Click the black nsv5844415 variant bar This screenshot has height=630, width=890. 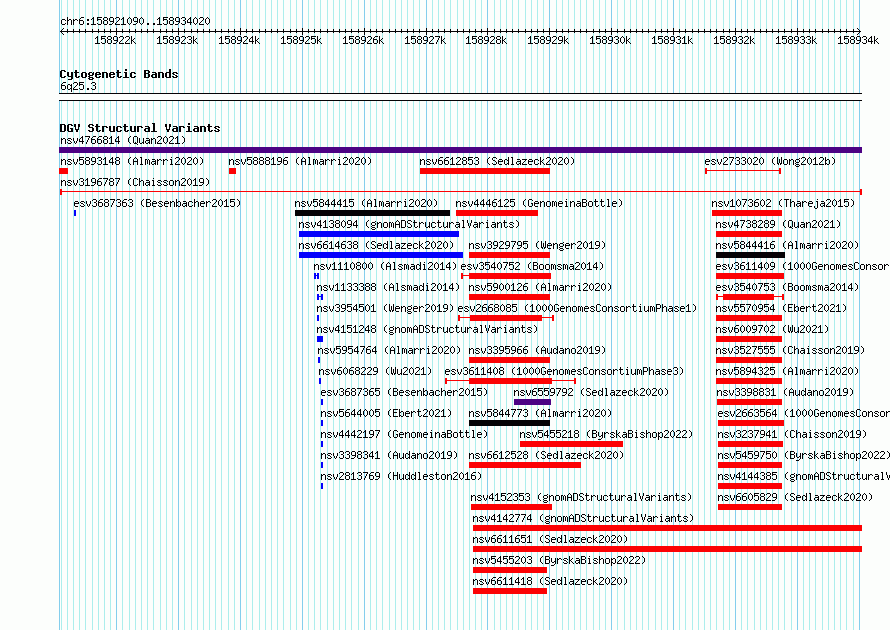372,213
